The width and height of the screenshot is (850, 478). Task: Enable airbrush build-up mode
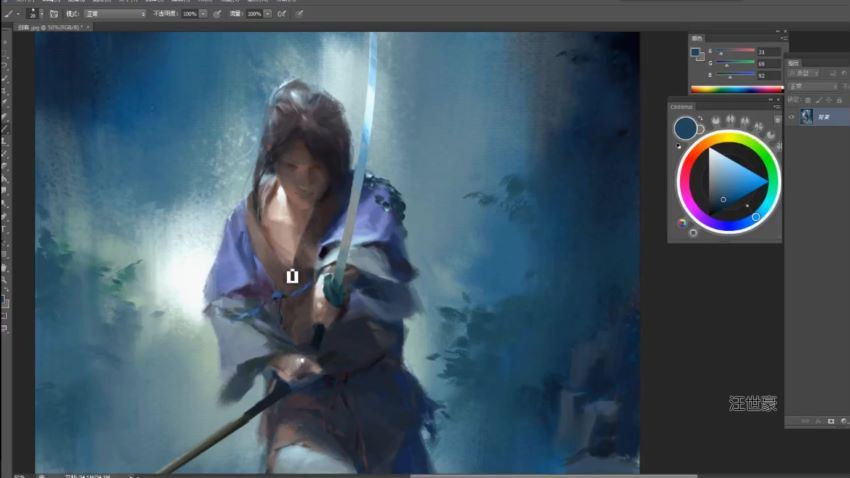click(x=281, y=14)
